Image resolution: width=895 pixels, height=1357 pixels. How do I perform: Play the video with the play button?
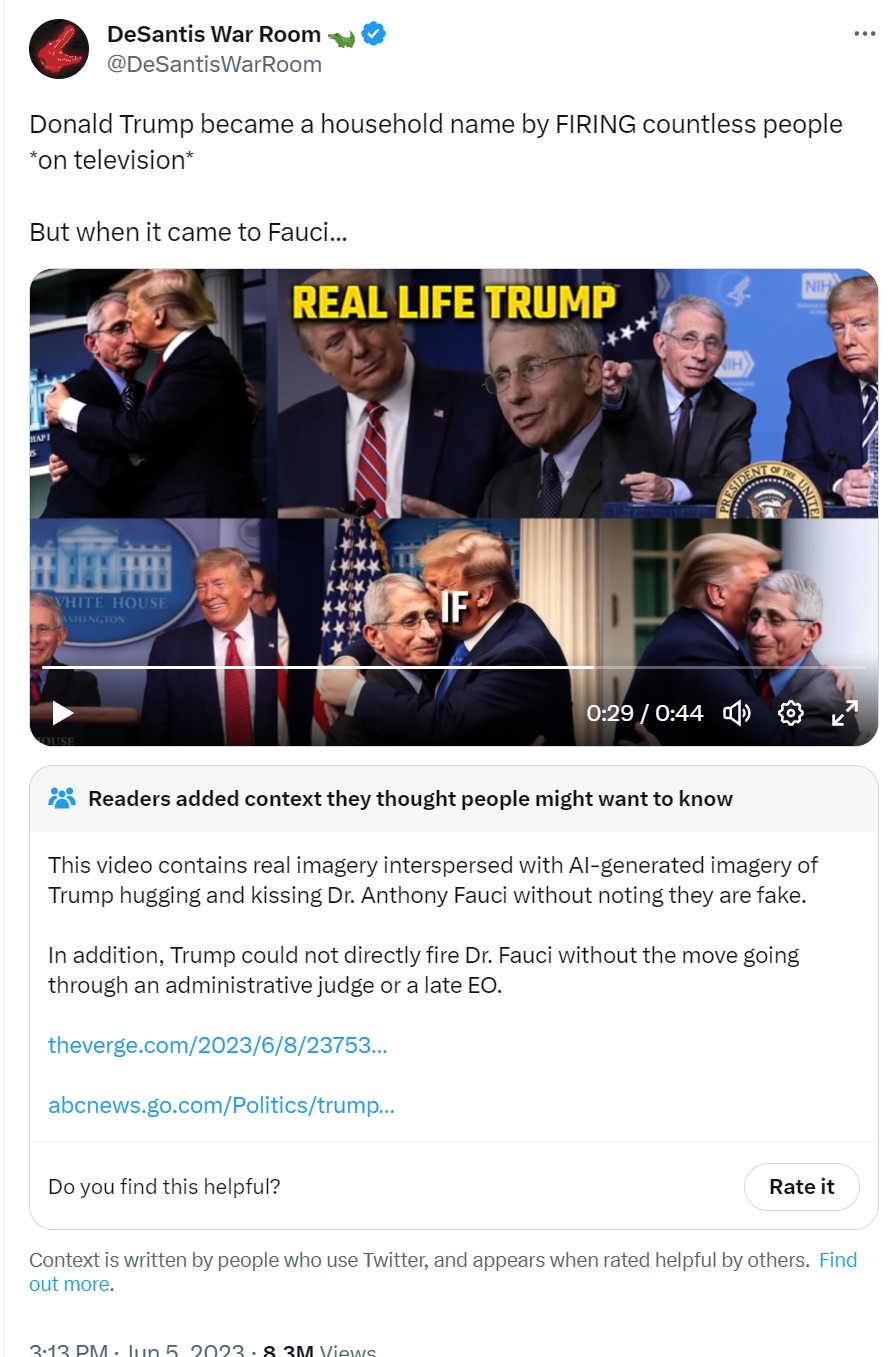click(x=62, y=713)
